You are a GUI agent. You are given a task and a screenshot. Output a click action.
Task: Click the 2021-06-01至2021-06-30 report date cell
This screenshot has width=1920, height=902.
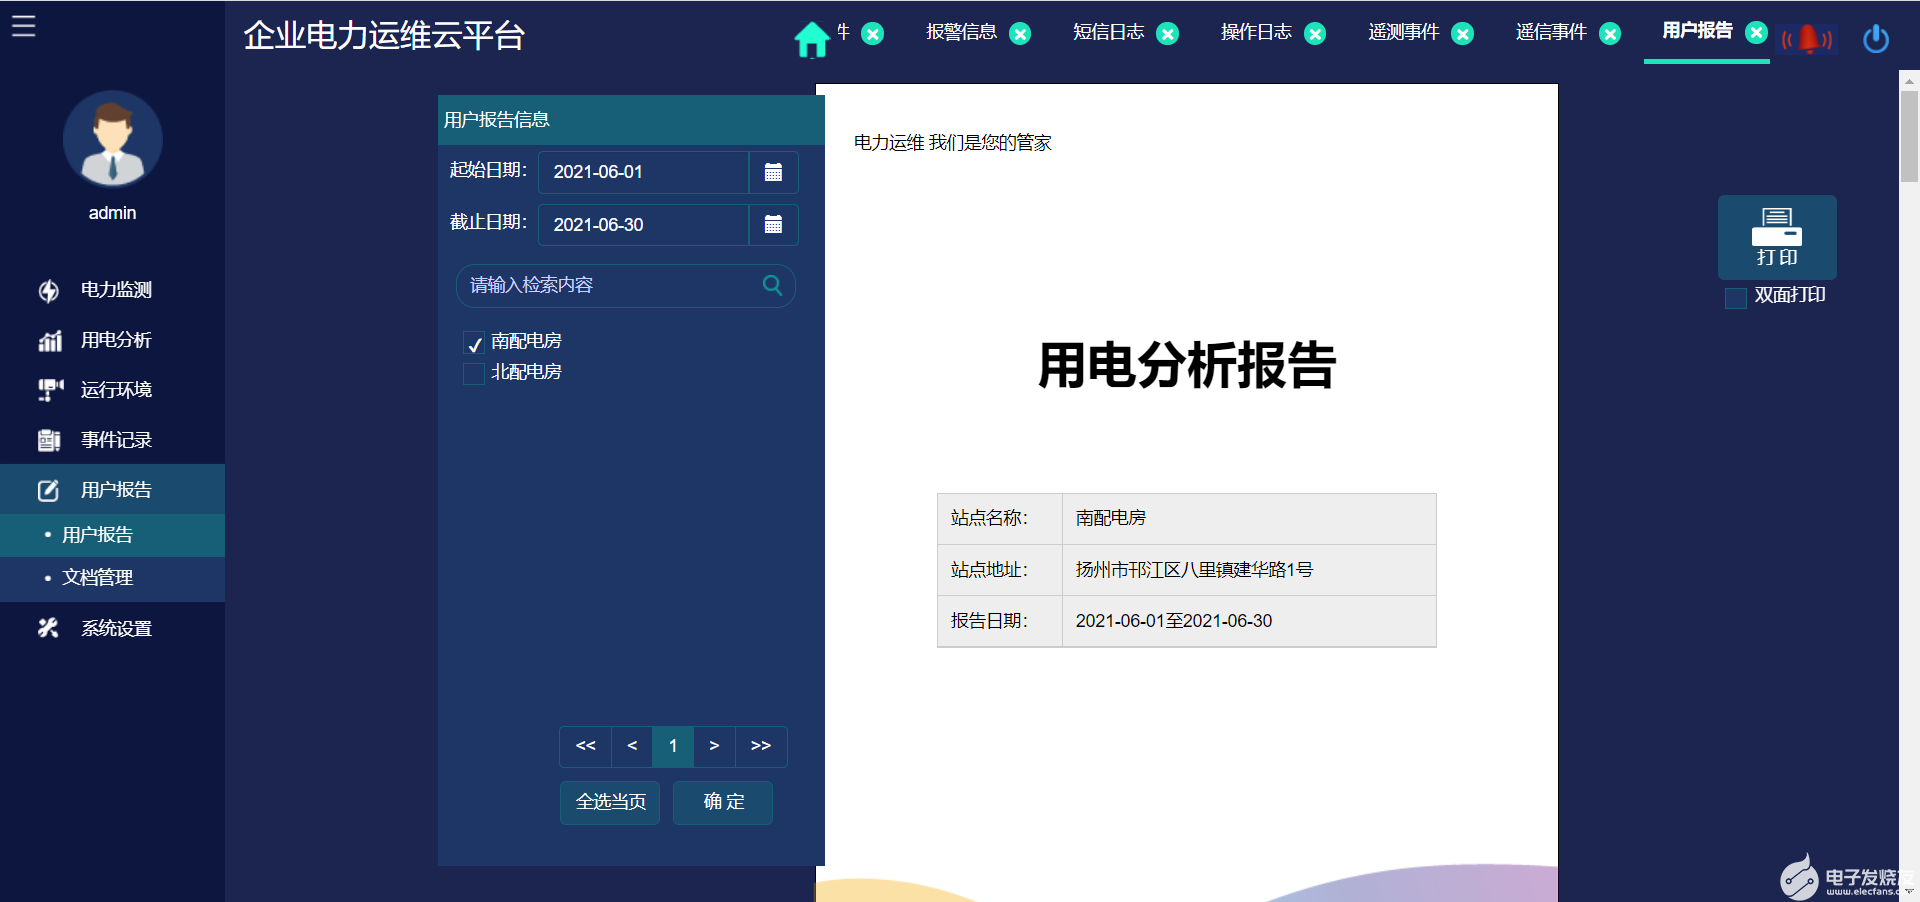[1249, 621]
